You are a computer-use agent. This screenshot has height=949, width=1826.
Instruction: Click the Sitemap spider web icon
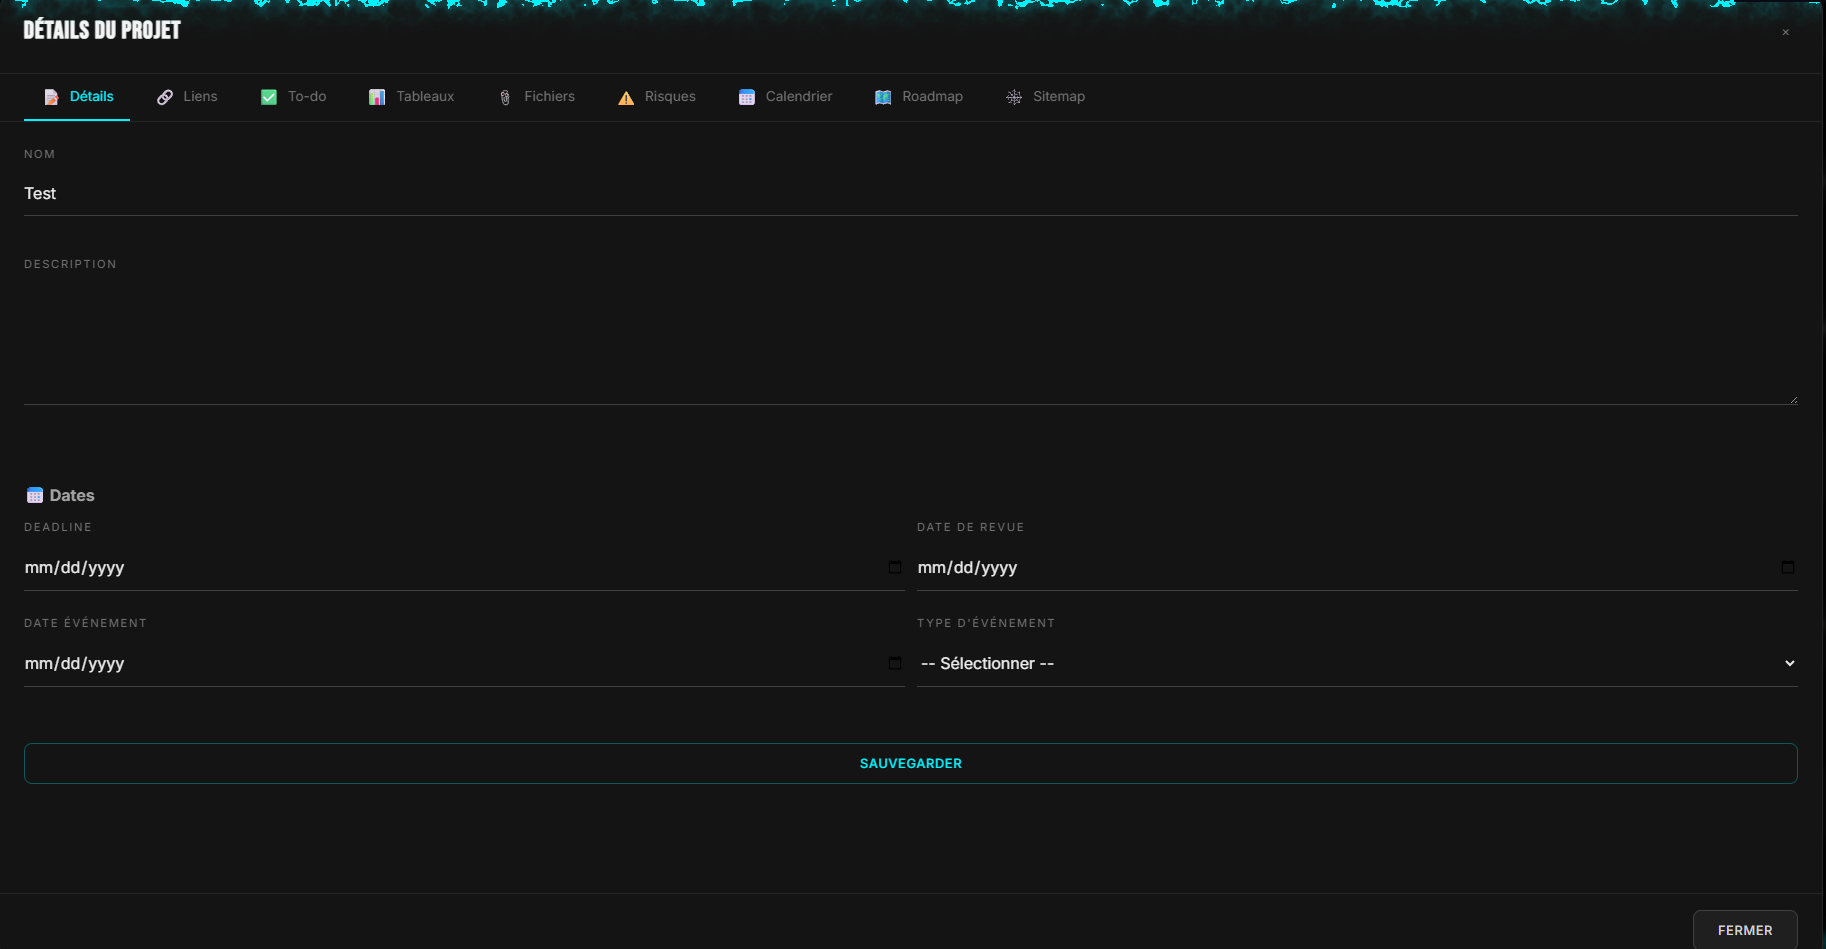pyautogui.click(x=1014, y=97)
